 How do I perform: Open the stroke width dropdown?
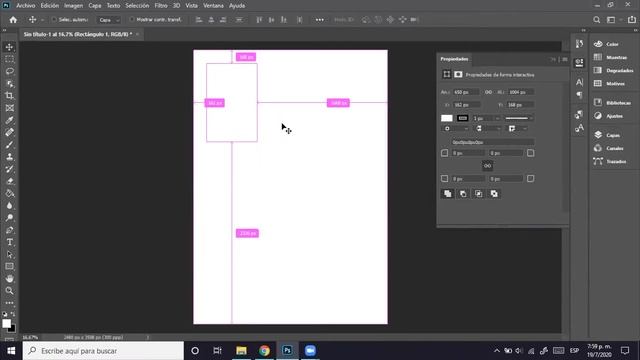click(x=497, y=118)
